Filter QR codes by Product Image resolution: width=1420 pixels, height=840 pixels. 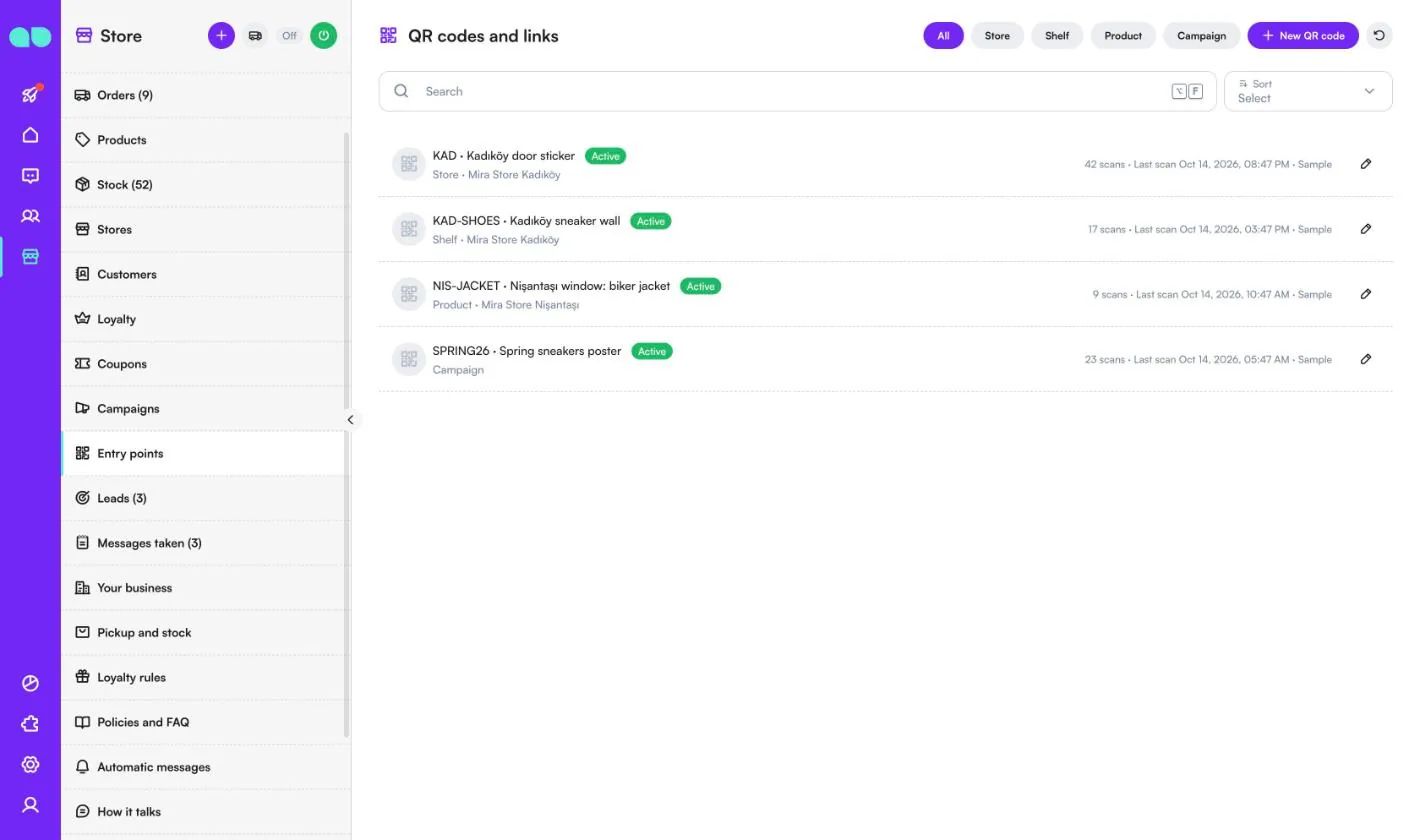1123,36
